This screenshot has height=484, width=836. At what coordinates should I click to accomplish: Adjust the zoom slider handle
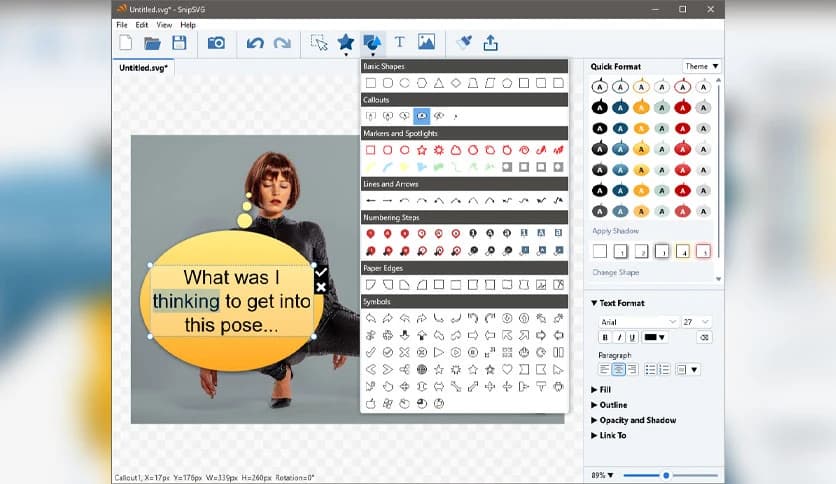666,475
